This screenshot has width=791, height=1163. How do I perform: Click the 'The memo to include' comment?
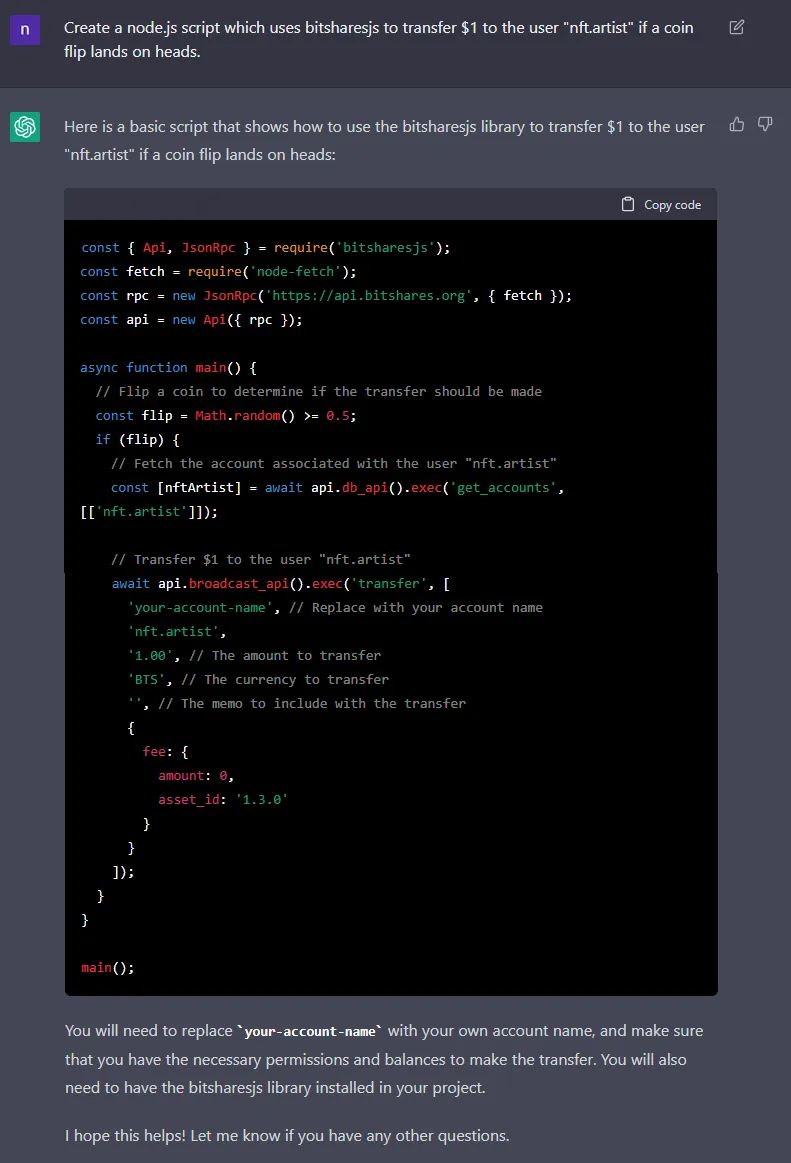click(312, 703)
